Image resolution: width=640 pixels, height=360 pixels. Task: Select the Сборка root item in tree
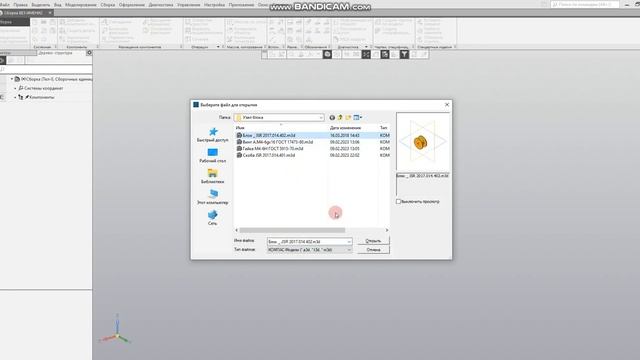coord(56,79)
